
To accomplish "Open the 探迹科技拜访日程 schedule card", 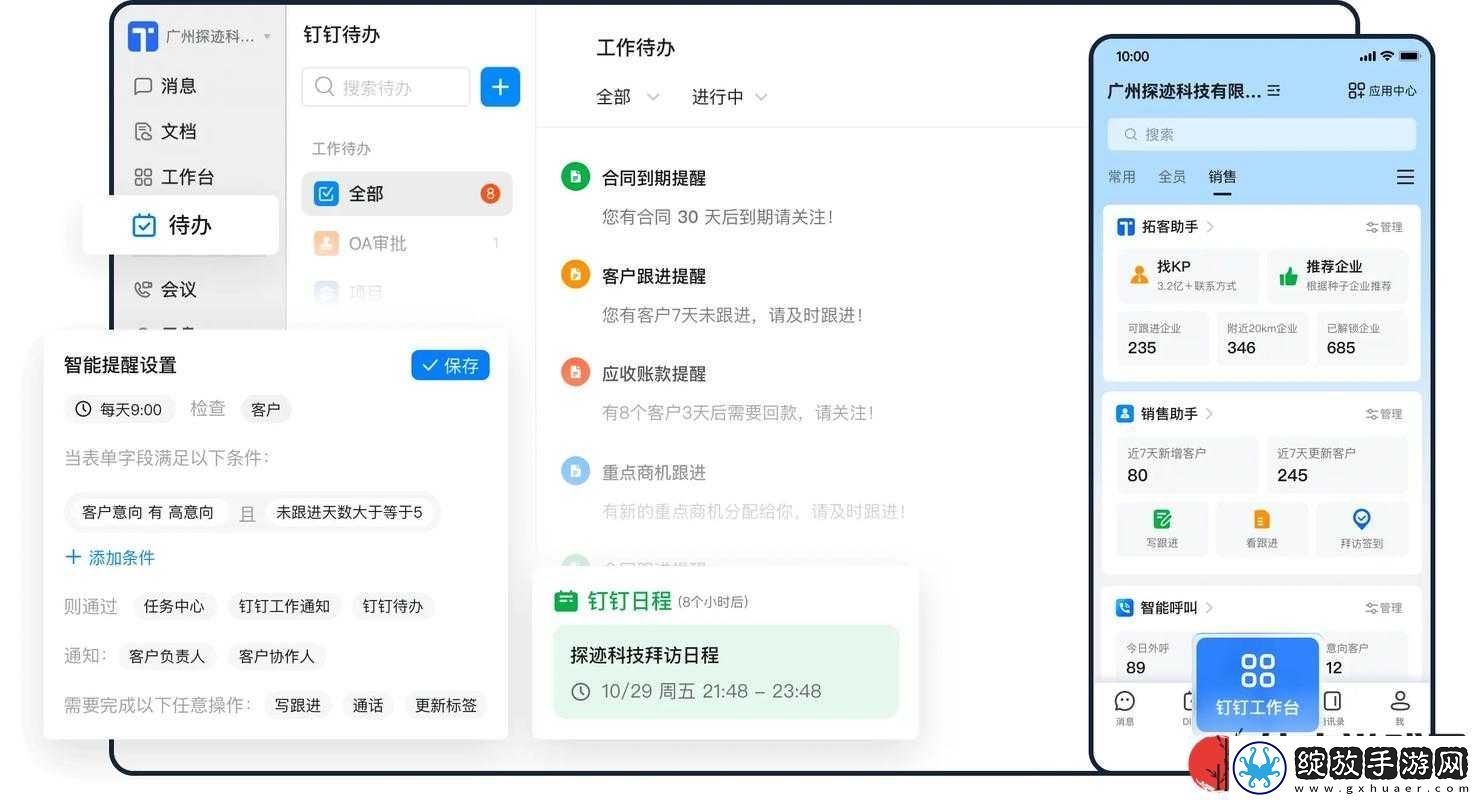I will [x=726, y=672].
